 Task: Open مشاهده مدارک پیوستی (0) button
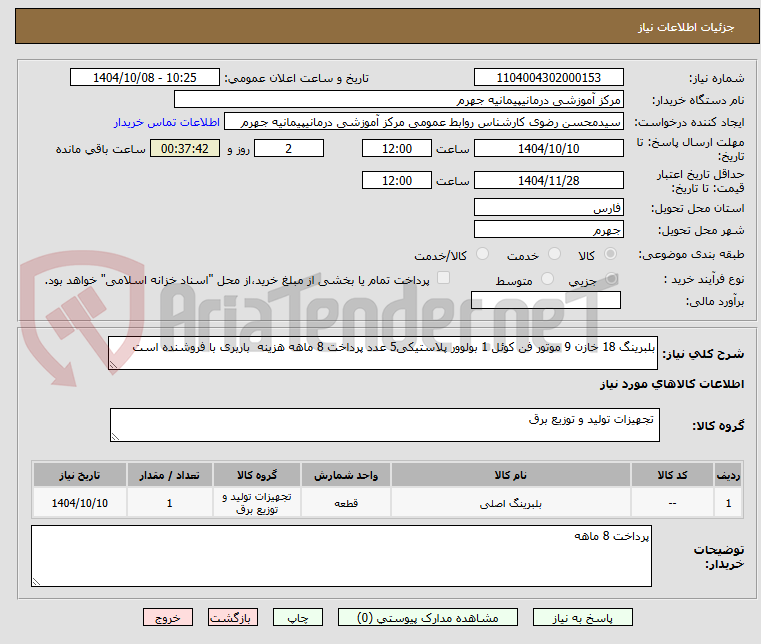(x=428, y=617)
